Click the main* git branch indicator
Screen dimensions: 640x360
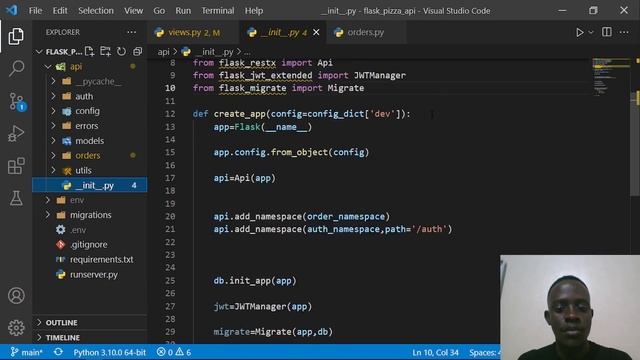pos(26,352)
